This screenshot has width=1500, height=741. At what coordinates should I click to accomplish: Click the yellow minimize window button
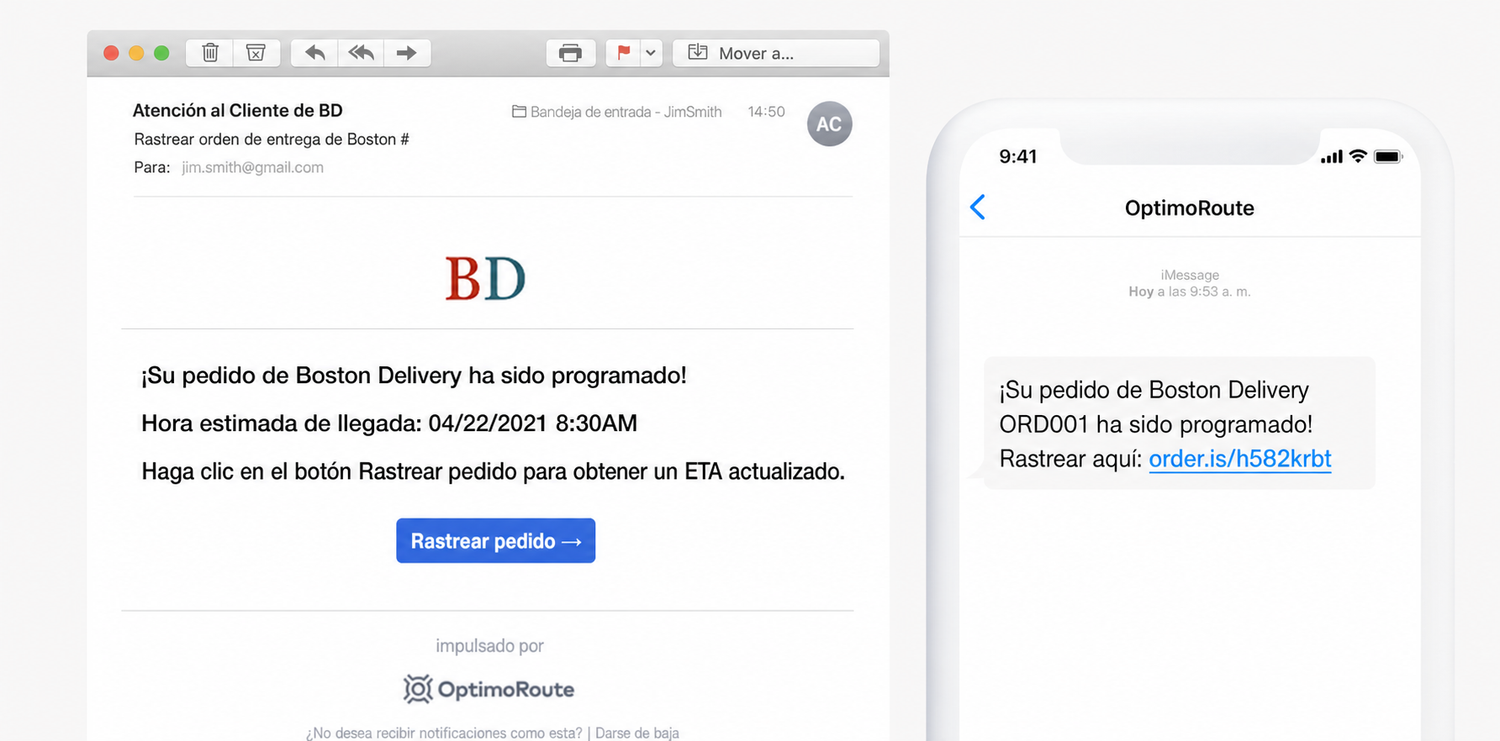(136, 53)
